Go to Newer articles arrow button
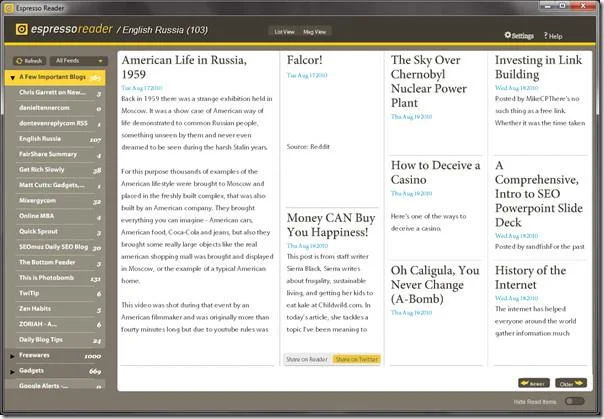The height and width of the screenshot is (419, 604). click(534, 383)
